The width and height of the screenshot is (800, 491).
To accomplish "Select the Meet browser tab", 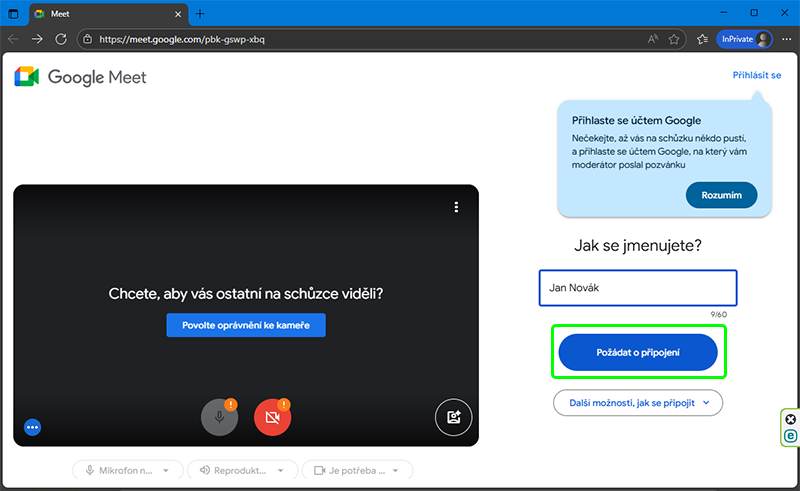I will point(100,13).
